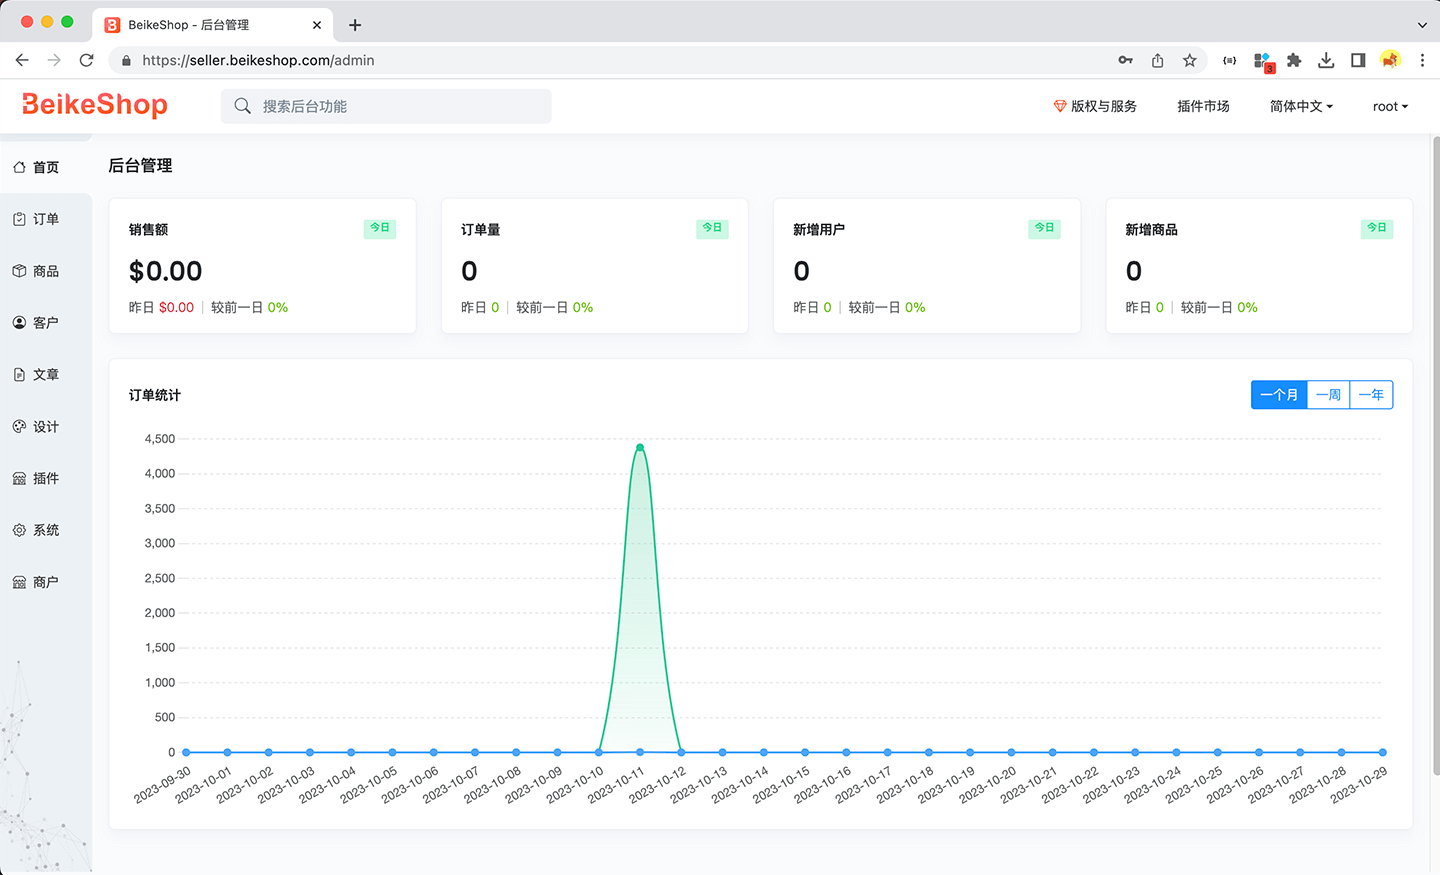The image size is (1440, 875).
Task: Click 昨日 $0.00 in sales card
Action: [x=161, y=307]
